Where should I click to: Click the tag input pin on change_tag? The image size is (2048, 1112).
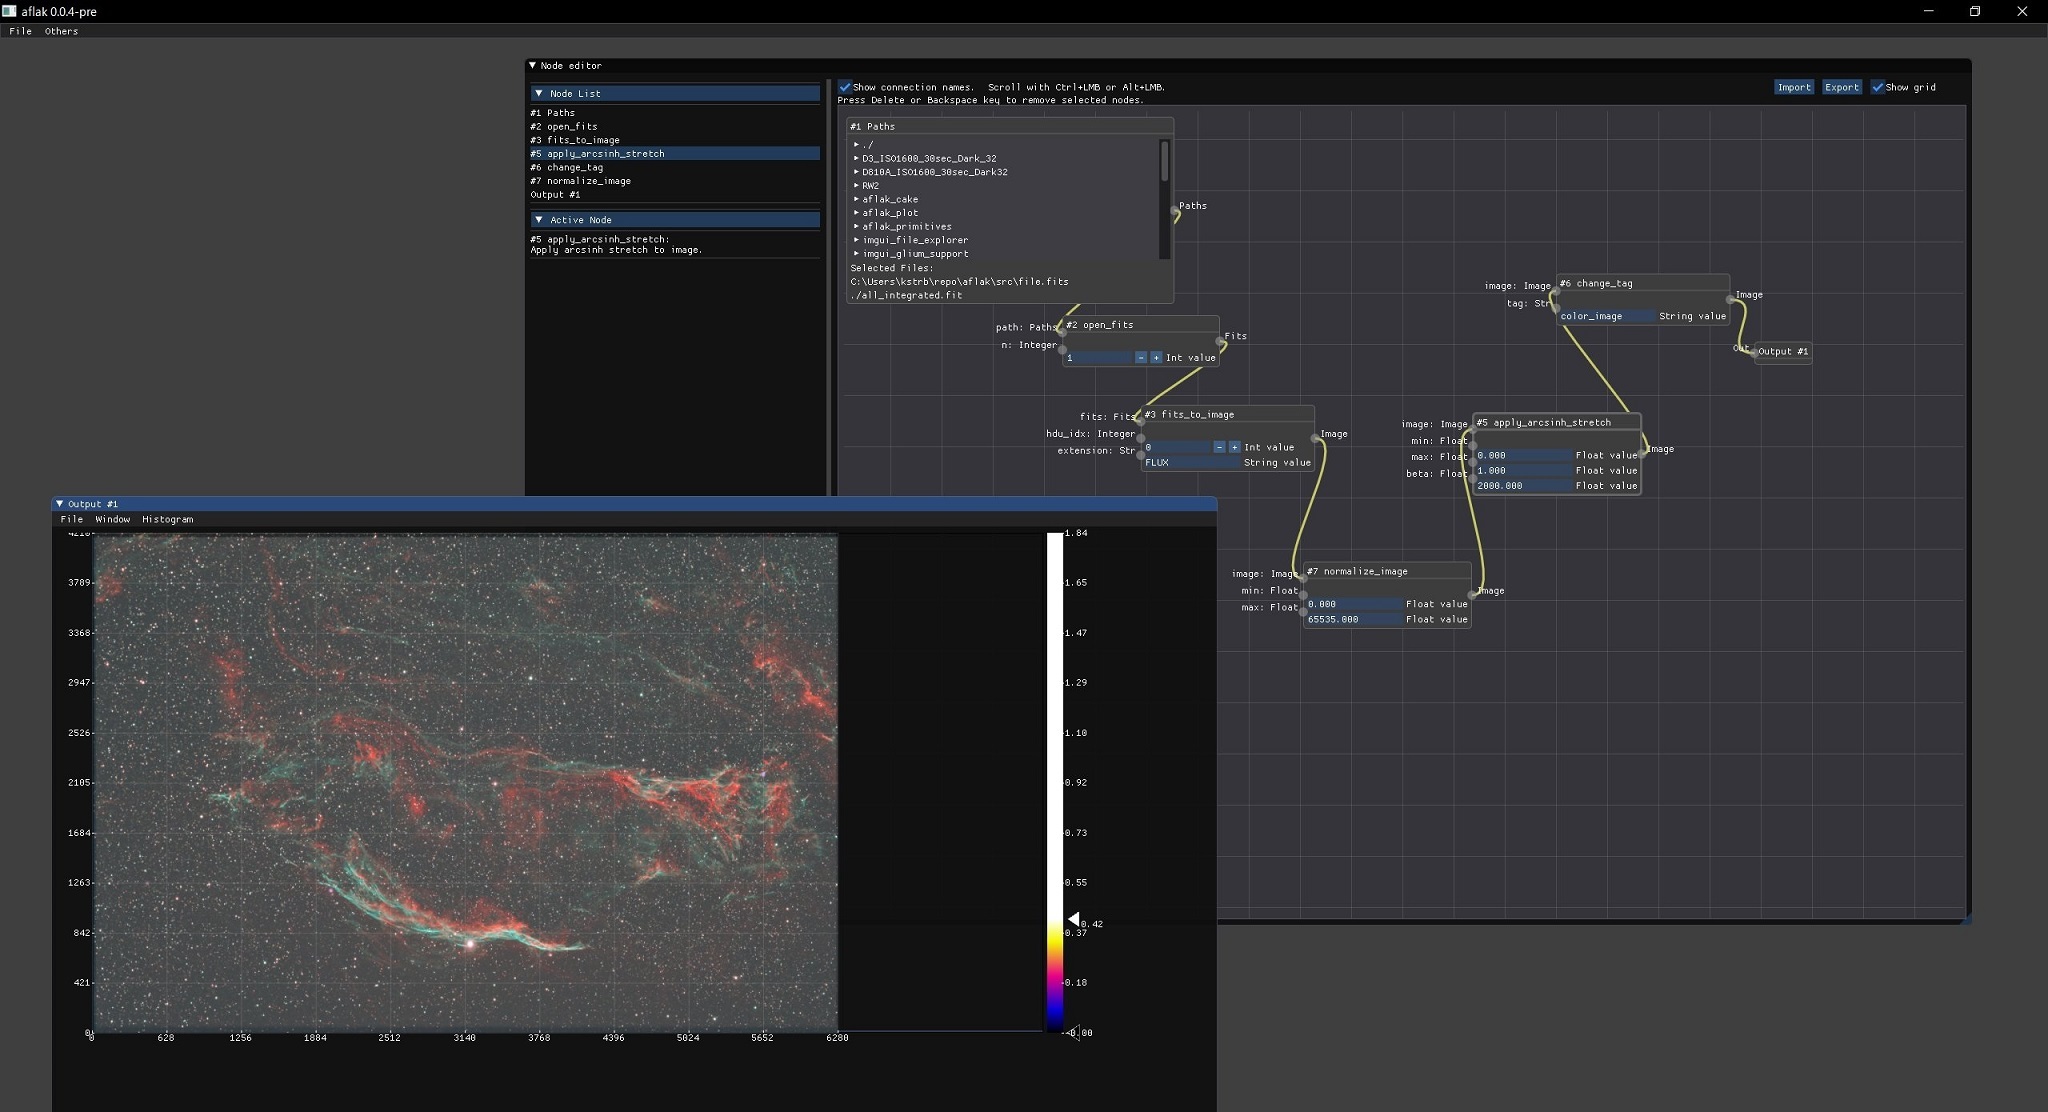(1555, 307)
